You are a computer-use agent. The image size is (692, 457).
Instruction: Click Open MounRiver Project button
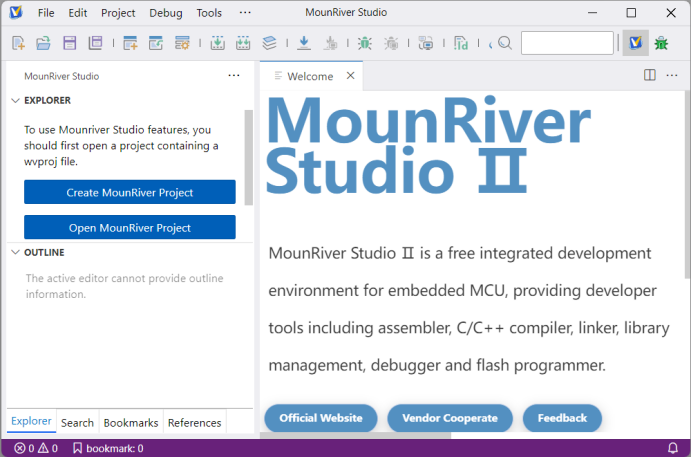tap(130, 227)
